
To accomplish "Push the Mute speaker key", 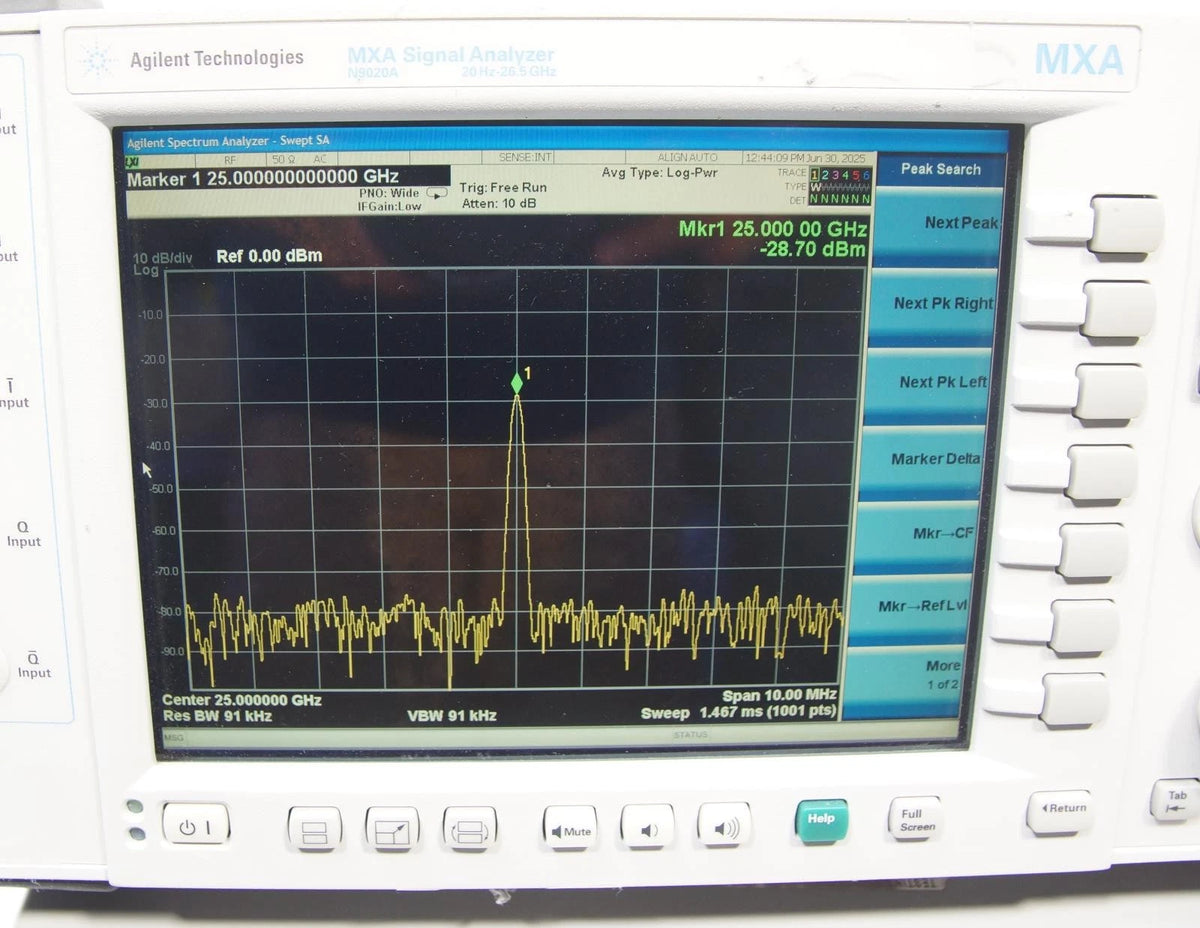I will (570, 828).
